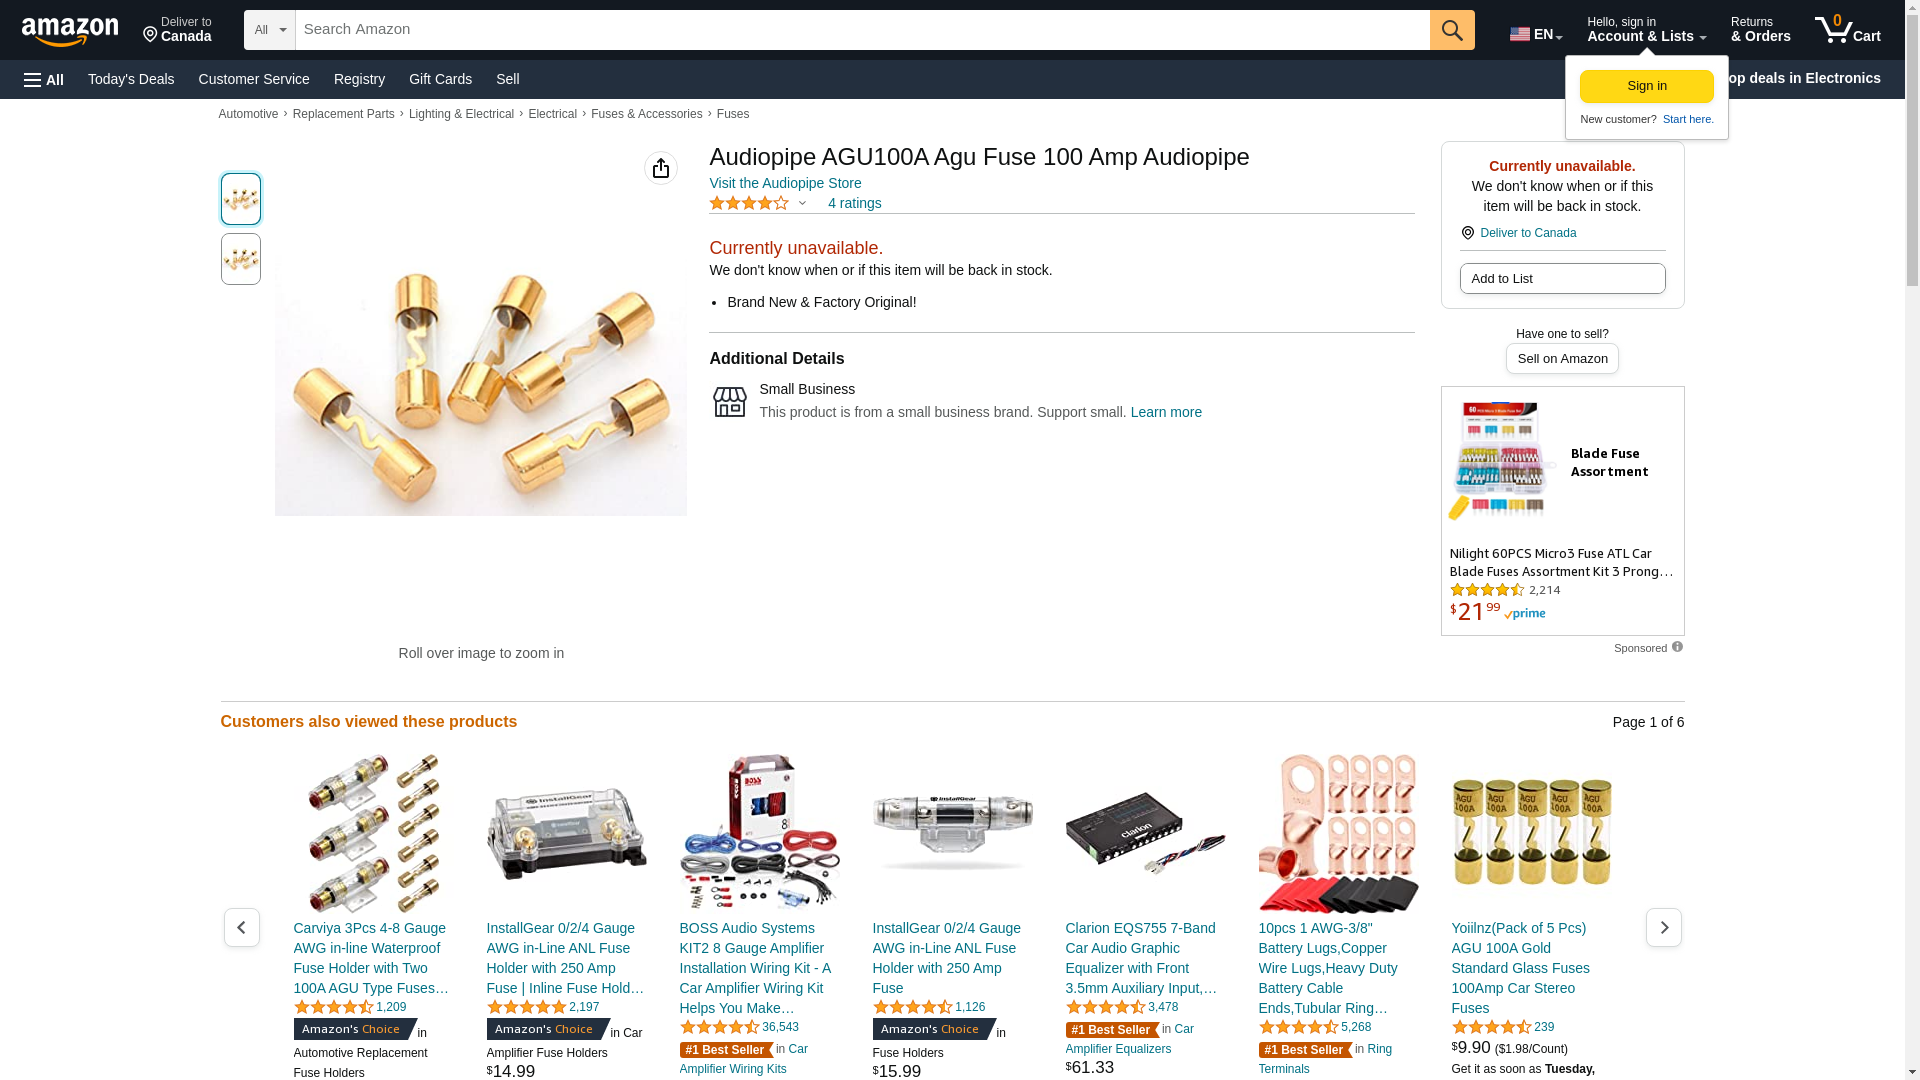Go to previous carousel page arrow
Viewport: 1920px width, 1080px height.
(241, 928)
